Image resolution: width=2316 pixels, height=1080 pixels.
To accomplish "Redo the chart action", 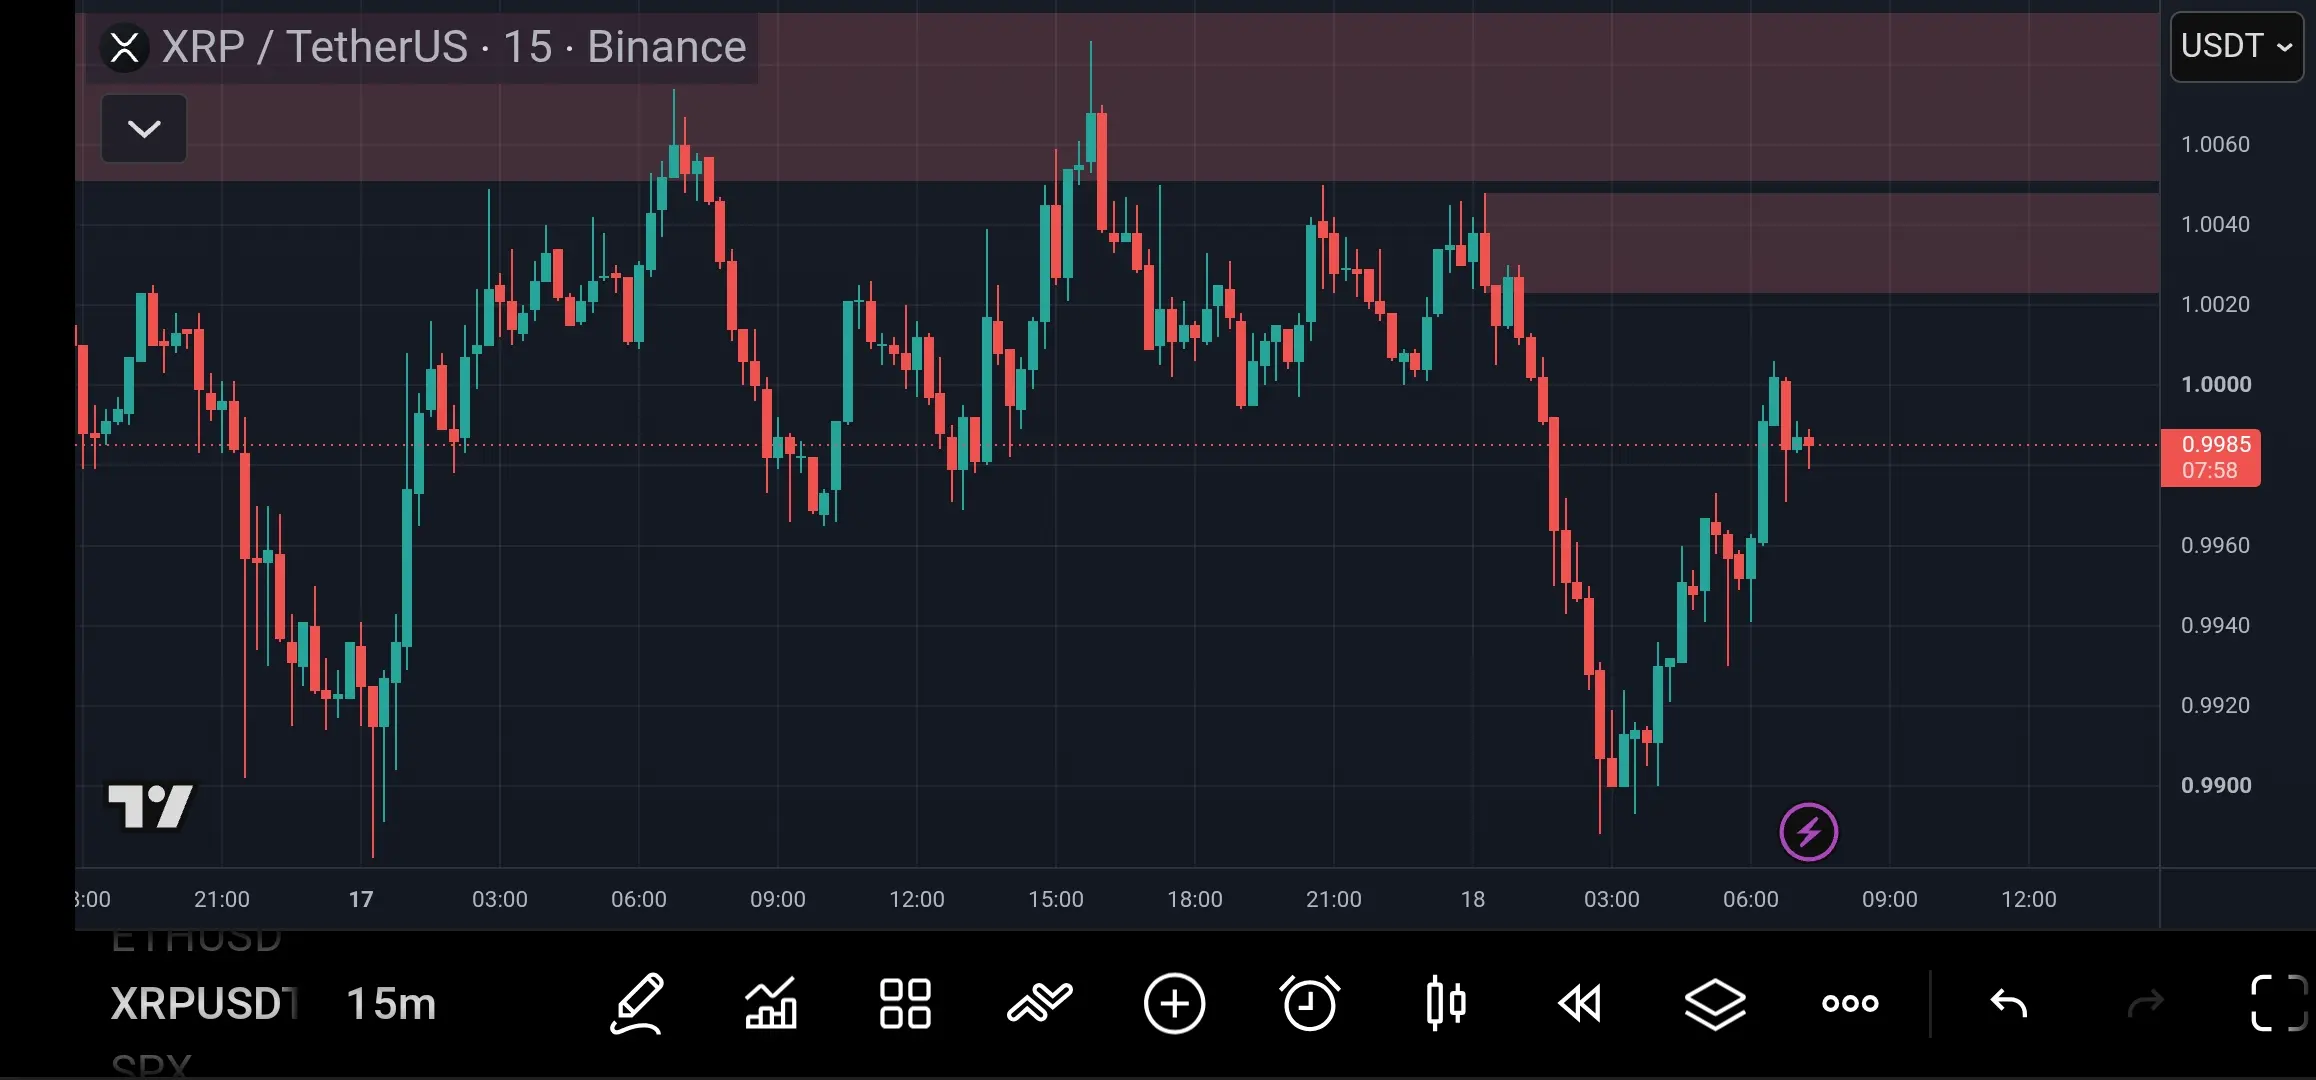I will pyautogui.click(x=2145, y=1003).
